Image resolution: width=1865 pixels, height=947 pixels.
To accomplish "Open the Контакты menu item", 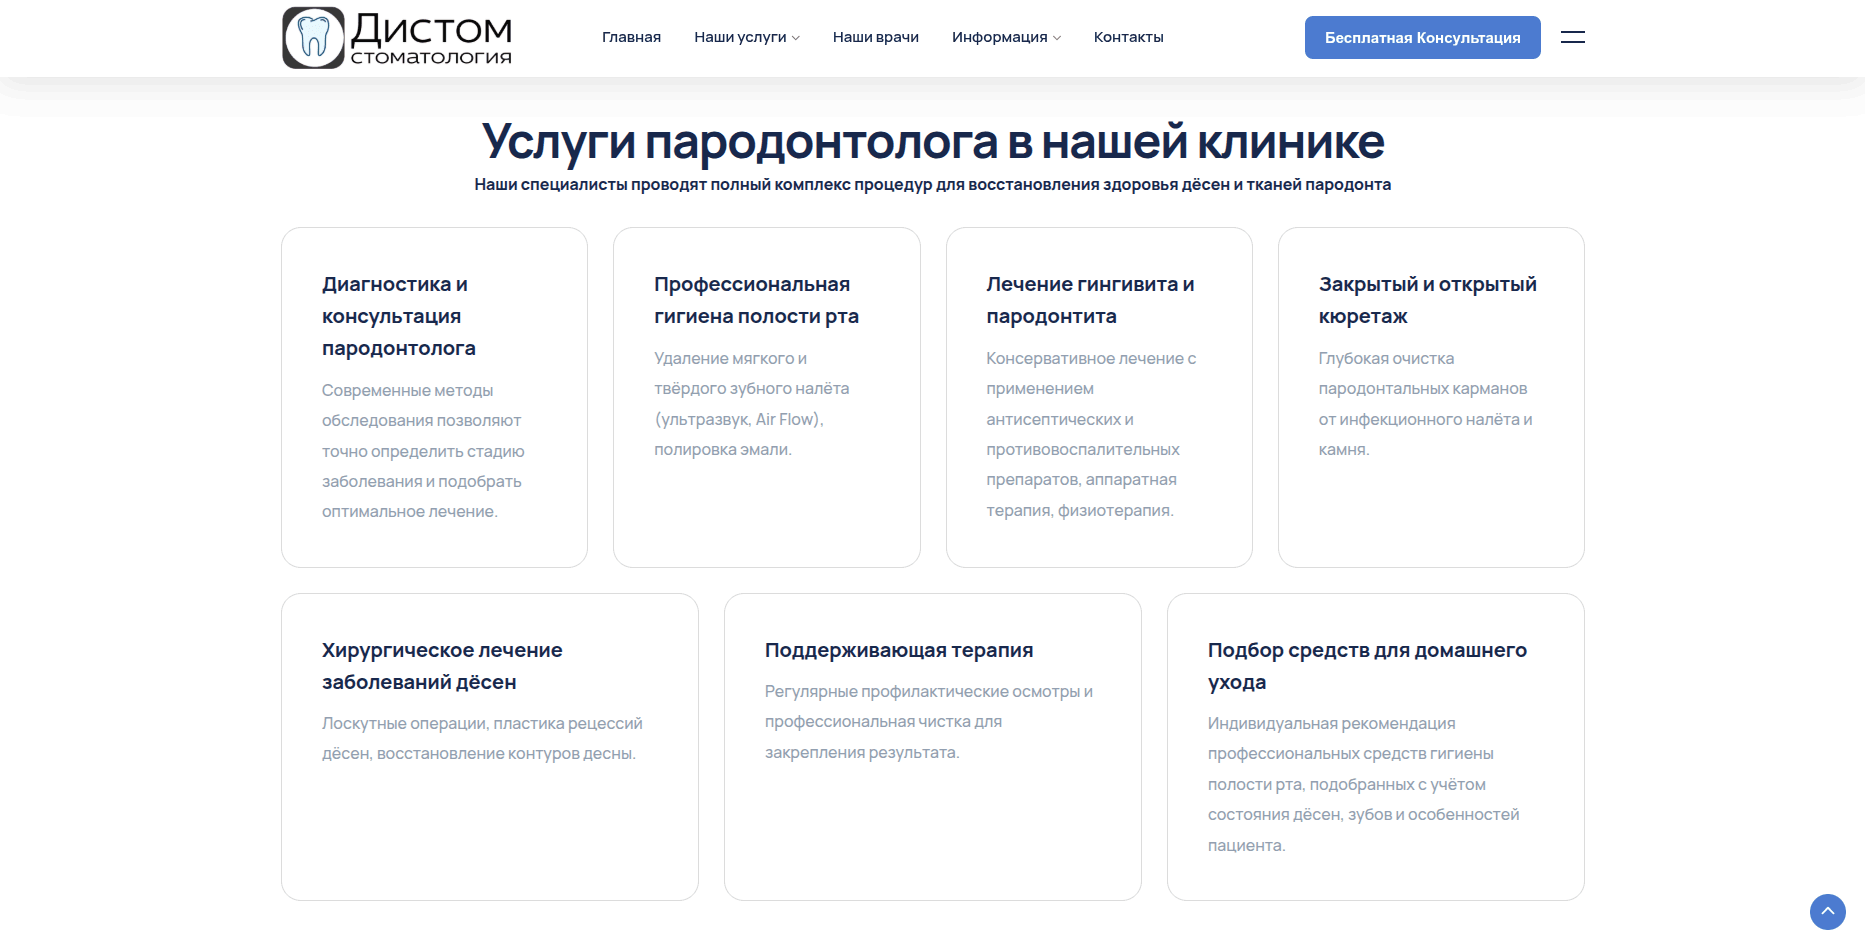I will click(1128, 37).
